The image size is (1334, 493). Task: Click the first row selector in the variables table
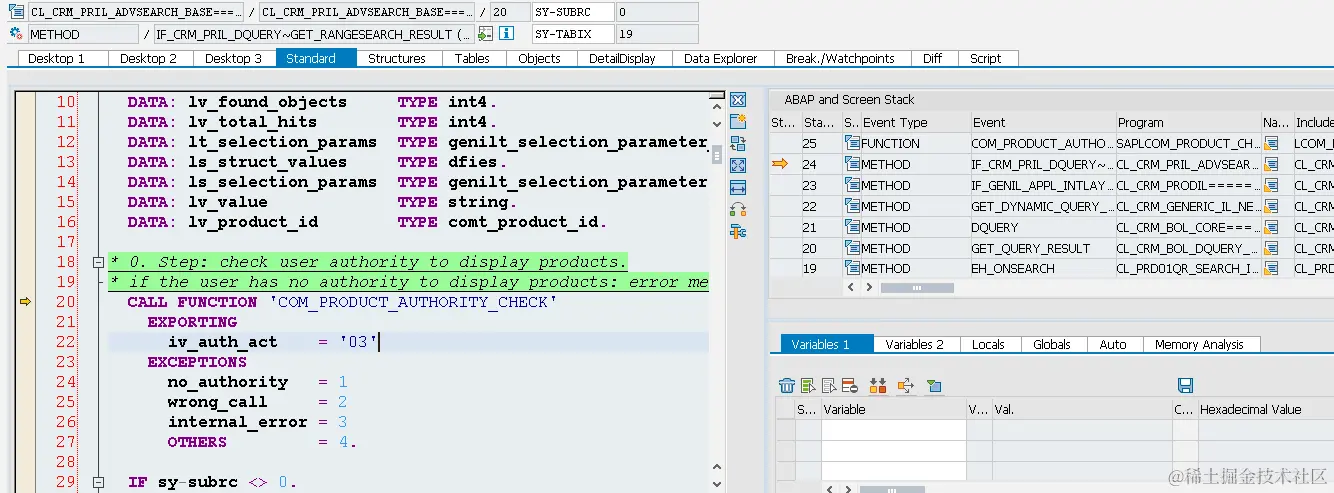[785, 429]
